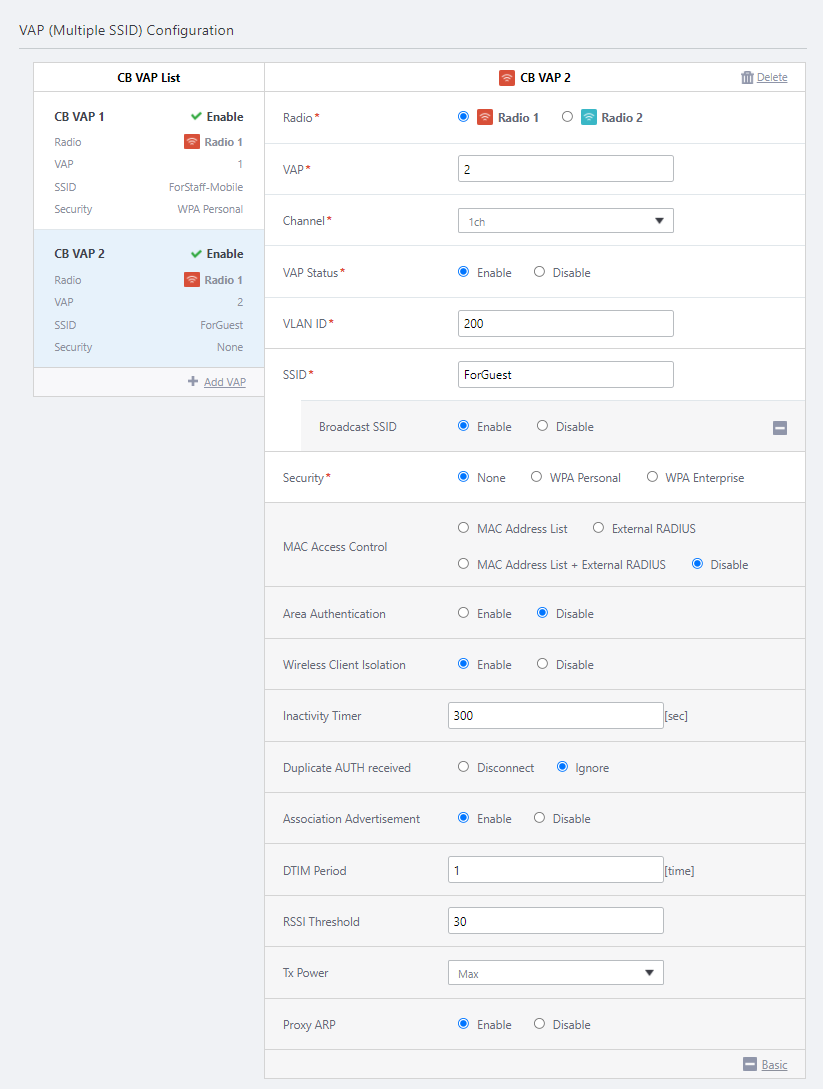The image size is (823, 1089).
Task: Click the VLAN ID input field
Action: pyautogui.click(x=565, y=323)
